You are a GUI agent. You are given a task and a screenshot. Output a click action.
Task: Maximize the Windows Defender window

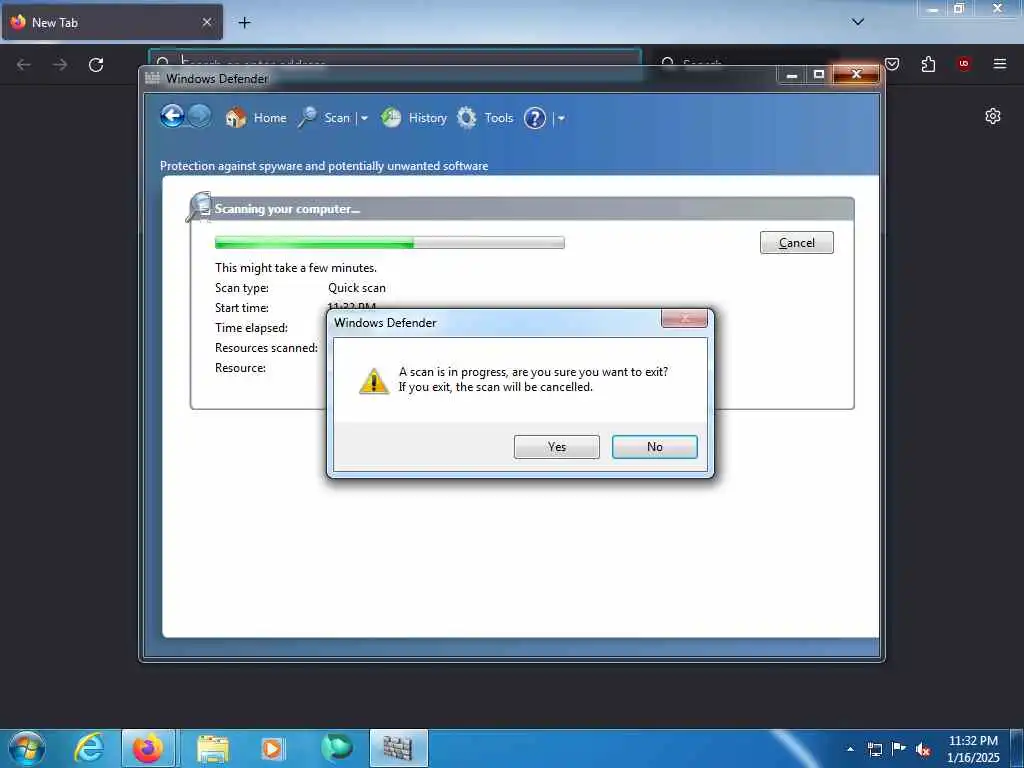(818, 74)
